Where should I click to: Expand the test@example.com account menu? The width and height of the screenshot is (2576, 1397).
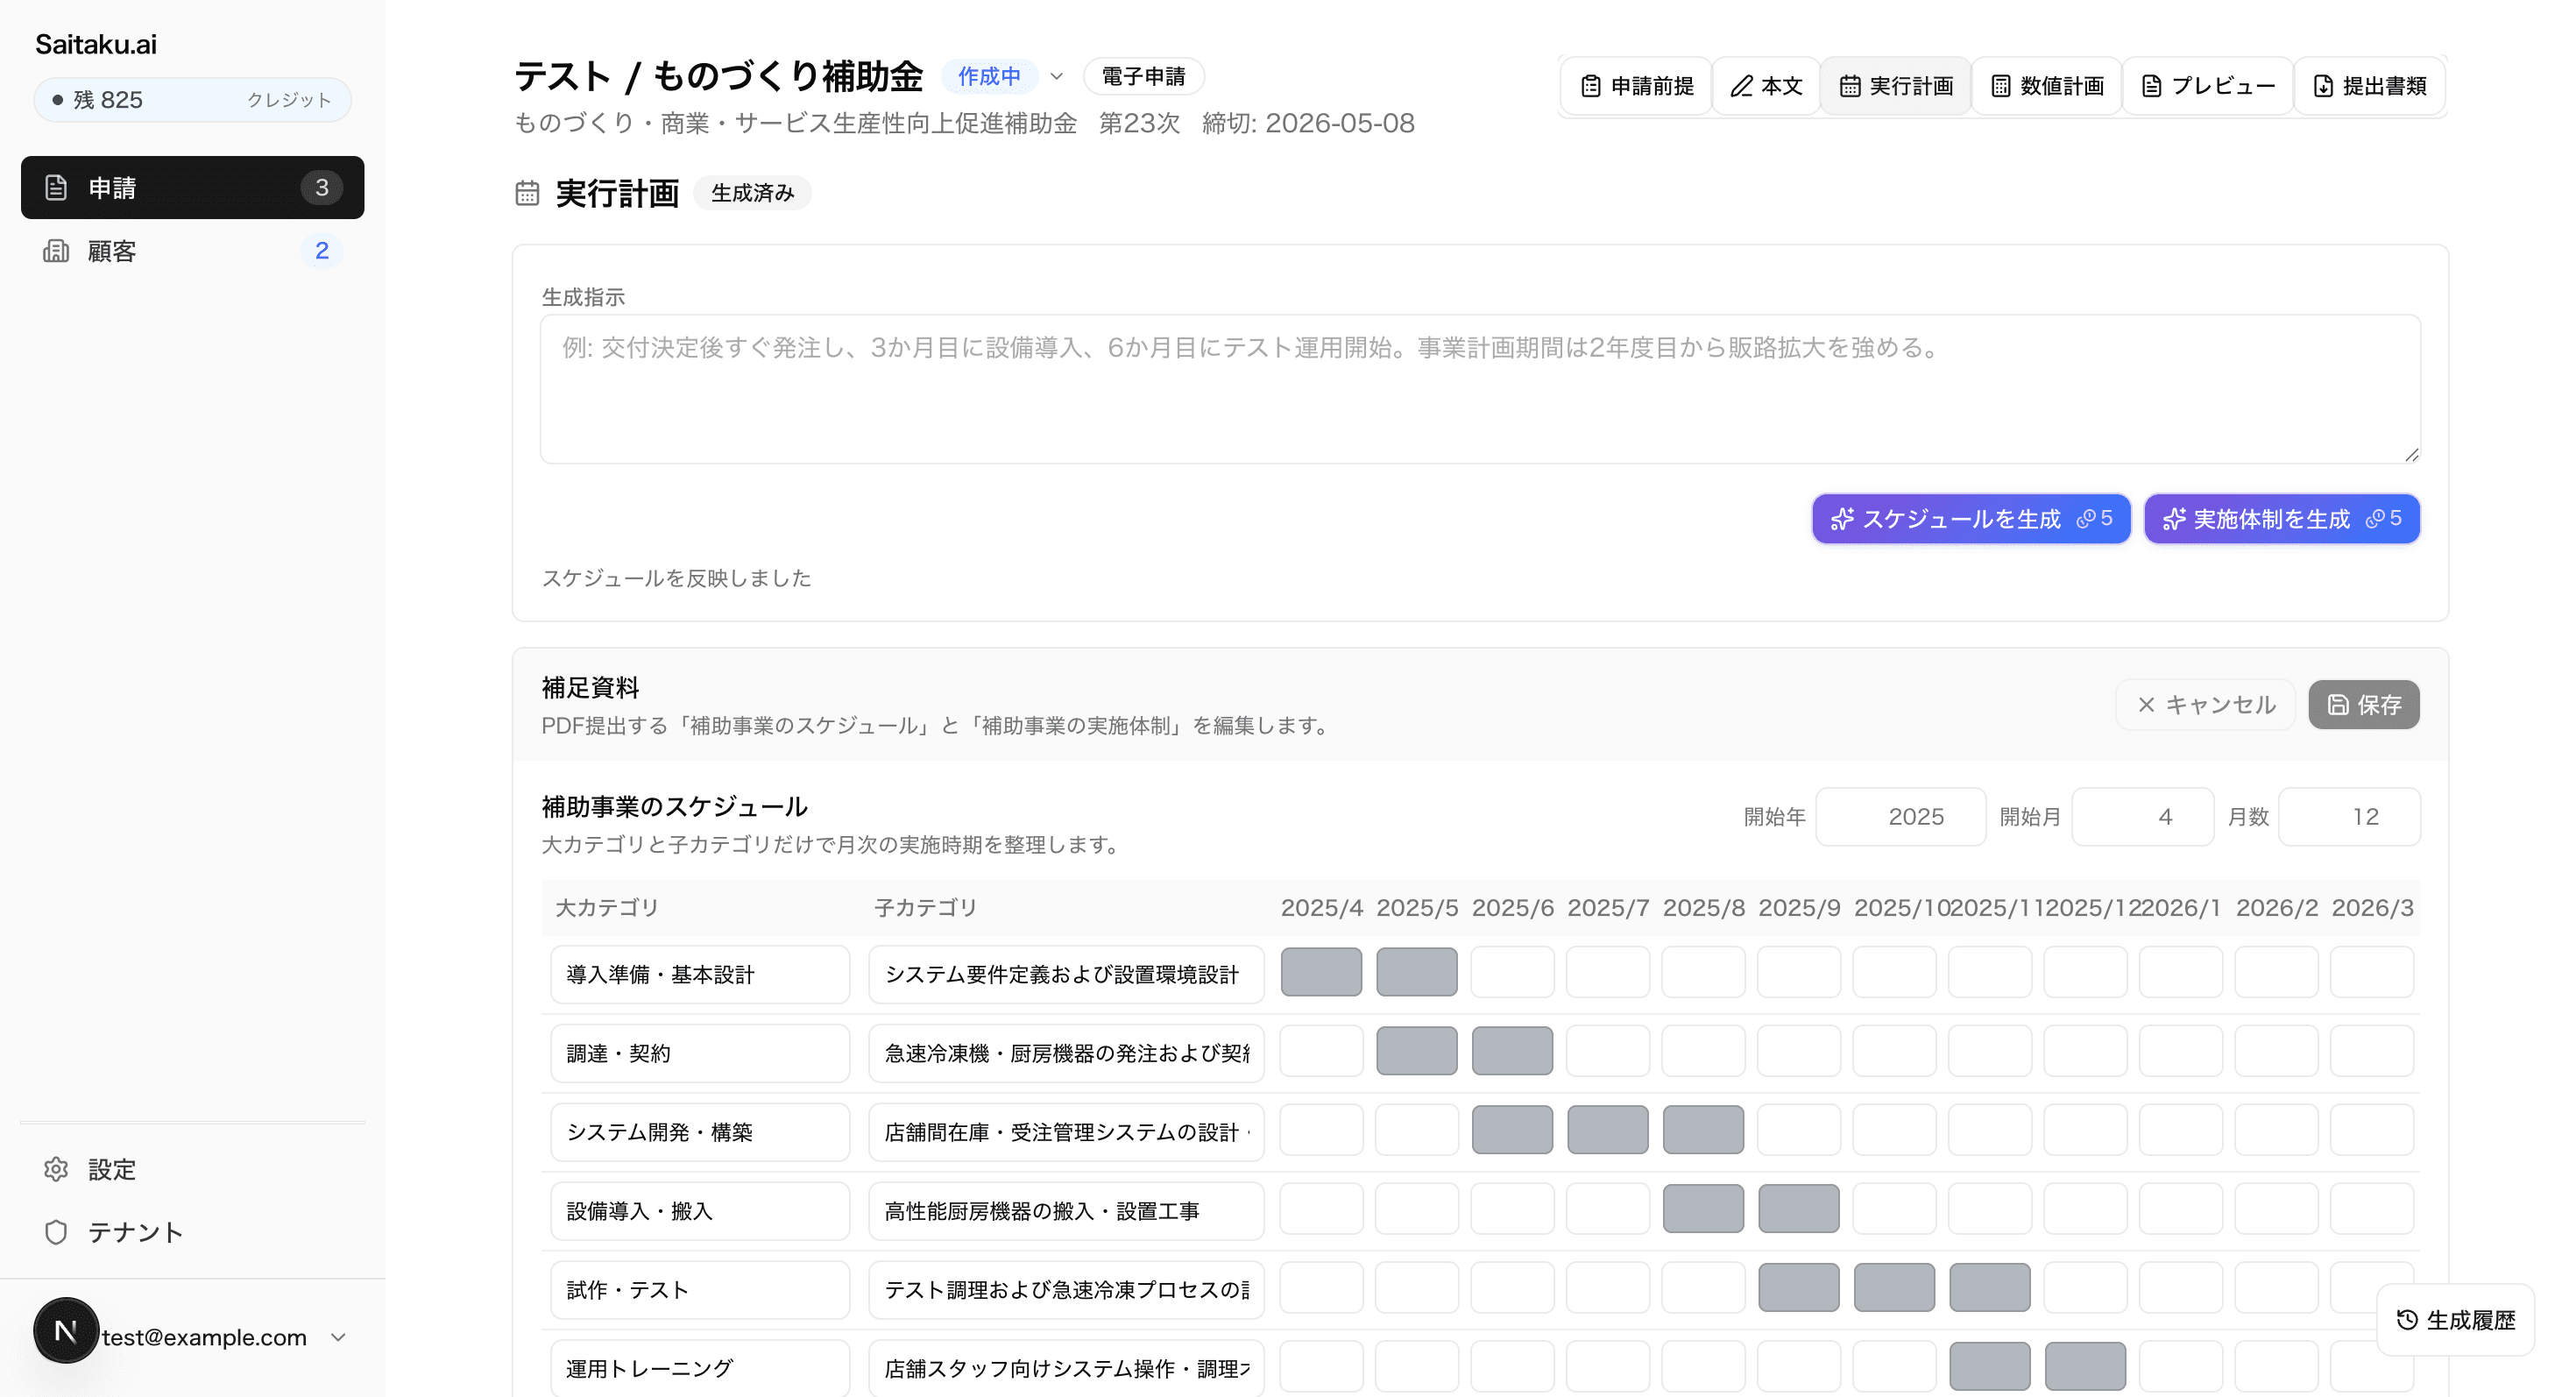point(338,1337)
